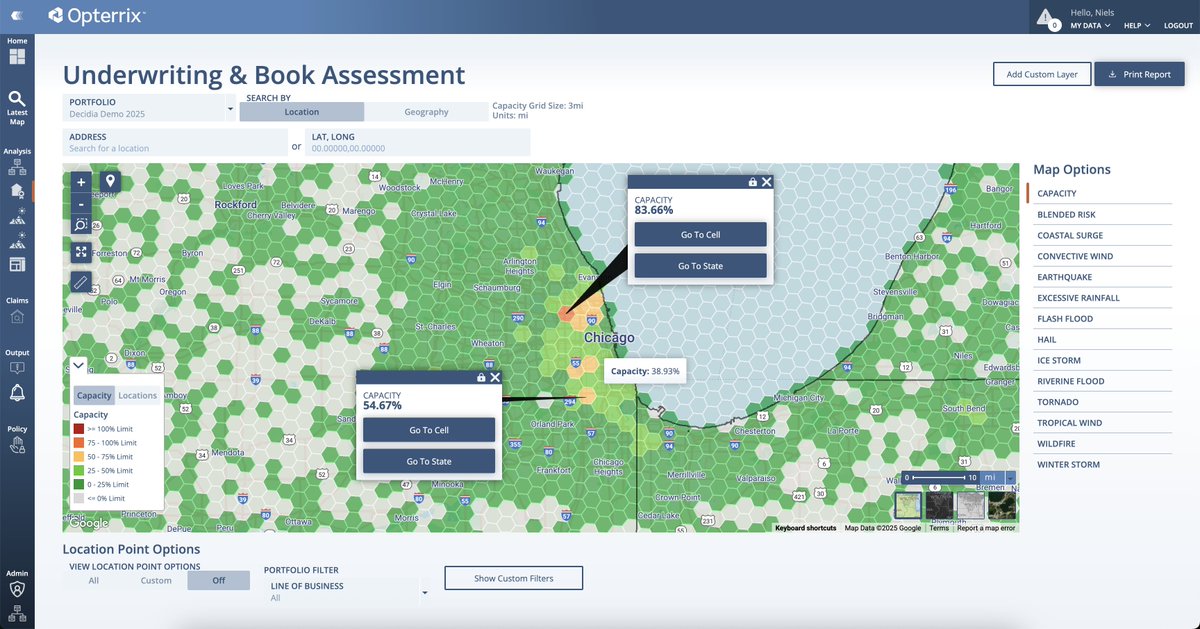The image size is (1200, 629).
Task: Toggle map fullscreen expand icon
Action: coord(82,253)
